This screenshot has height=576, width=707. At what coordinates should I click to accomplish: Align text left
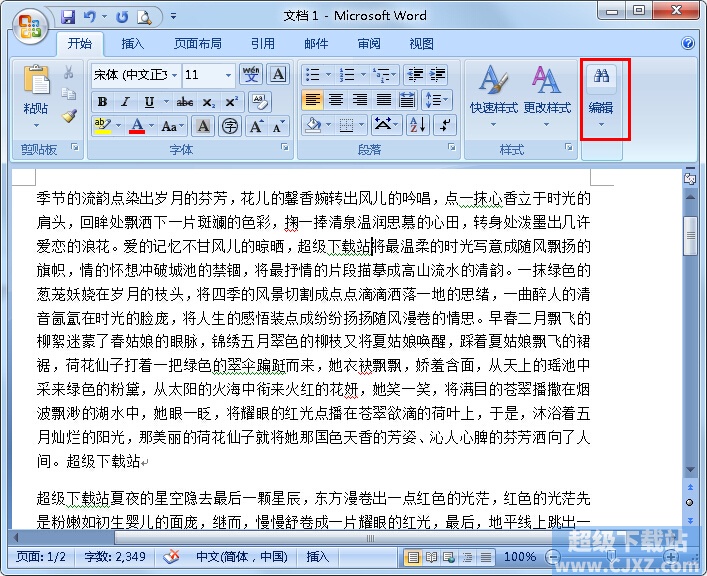pyautogui.click(x=312, y=99)
